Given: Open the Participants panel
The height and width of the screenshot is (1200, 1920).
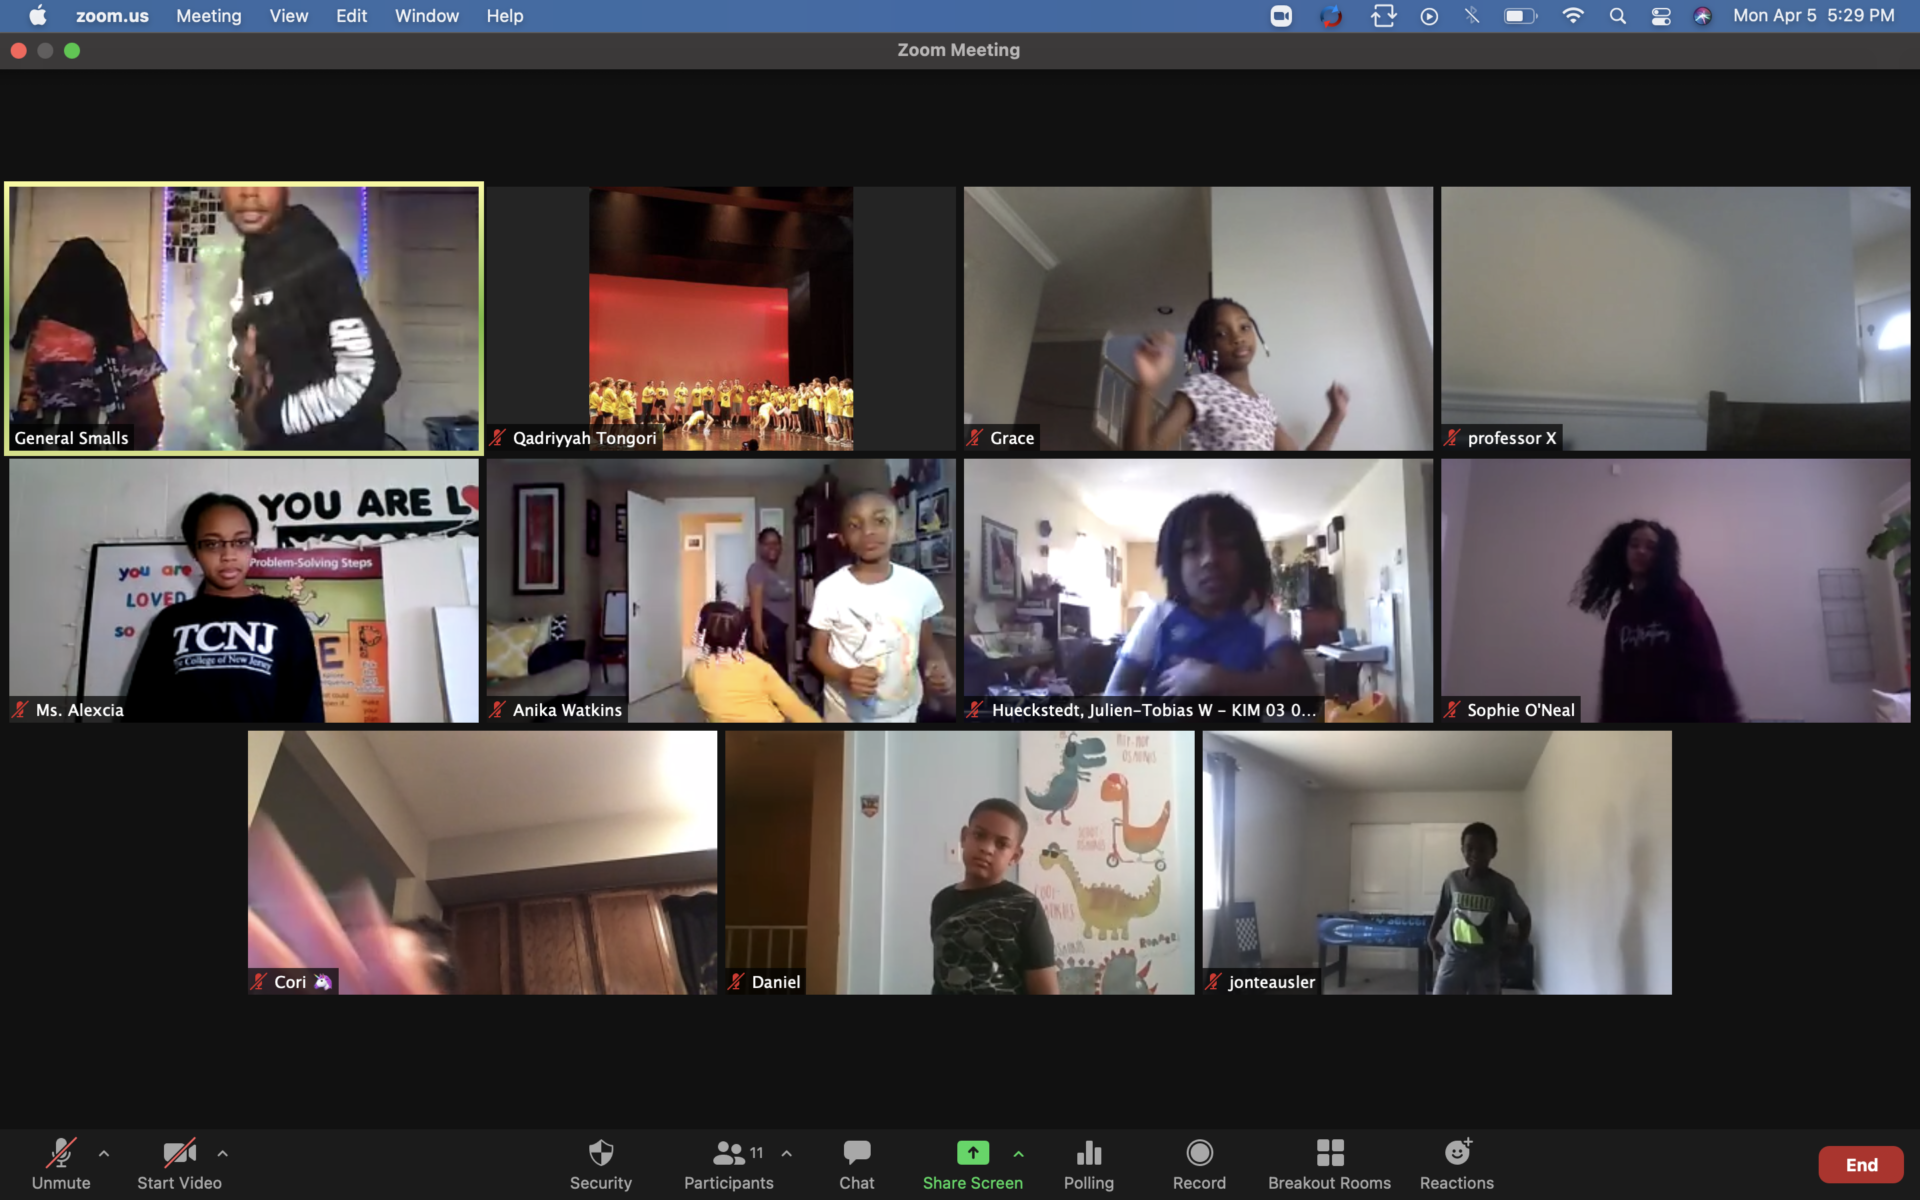Looking at the screenshot, I should tap(728, 1164).
